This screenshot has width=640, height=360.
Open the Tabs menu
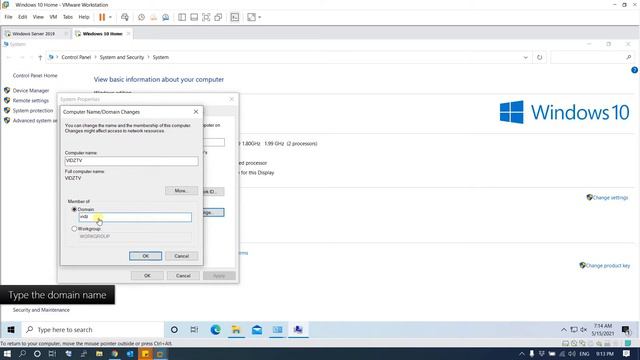pos(68,17)
